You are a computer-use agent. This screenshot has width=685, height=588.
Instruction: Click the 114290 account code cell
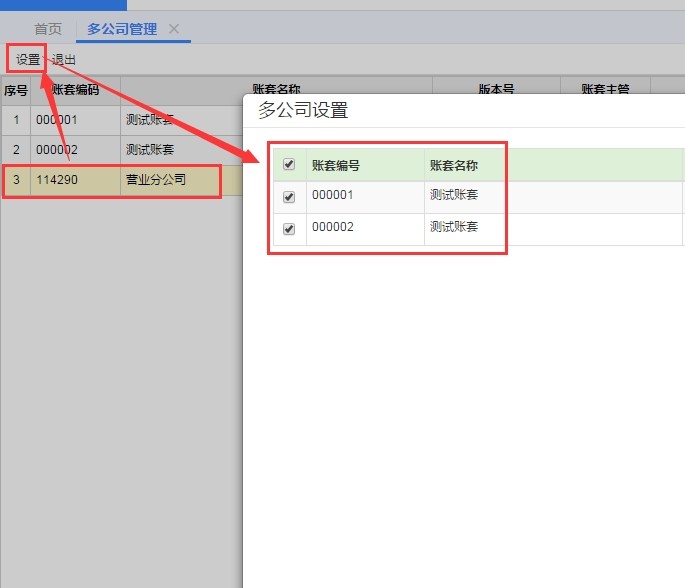57,180
